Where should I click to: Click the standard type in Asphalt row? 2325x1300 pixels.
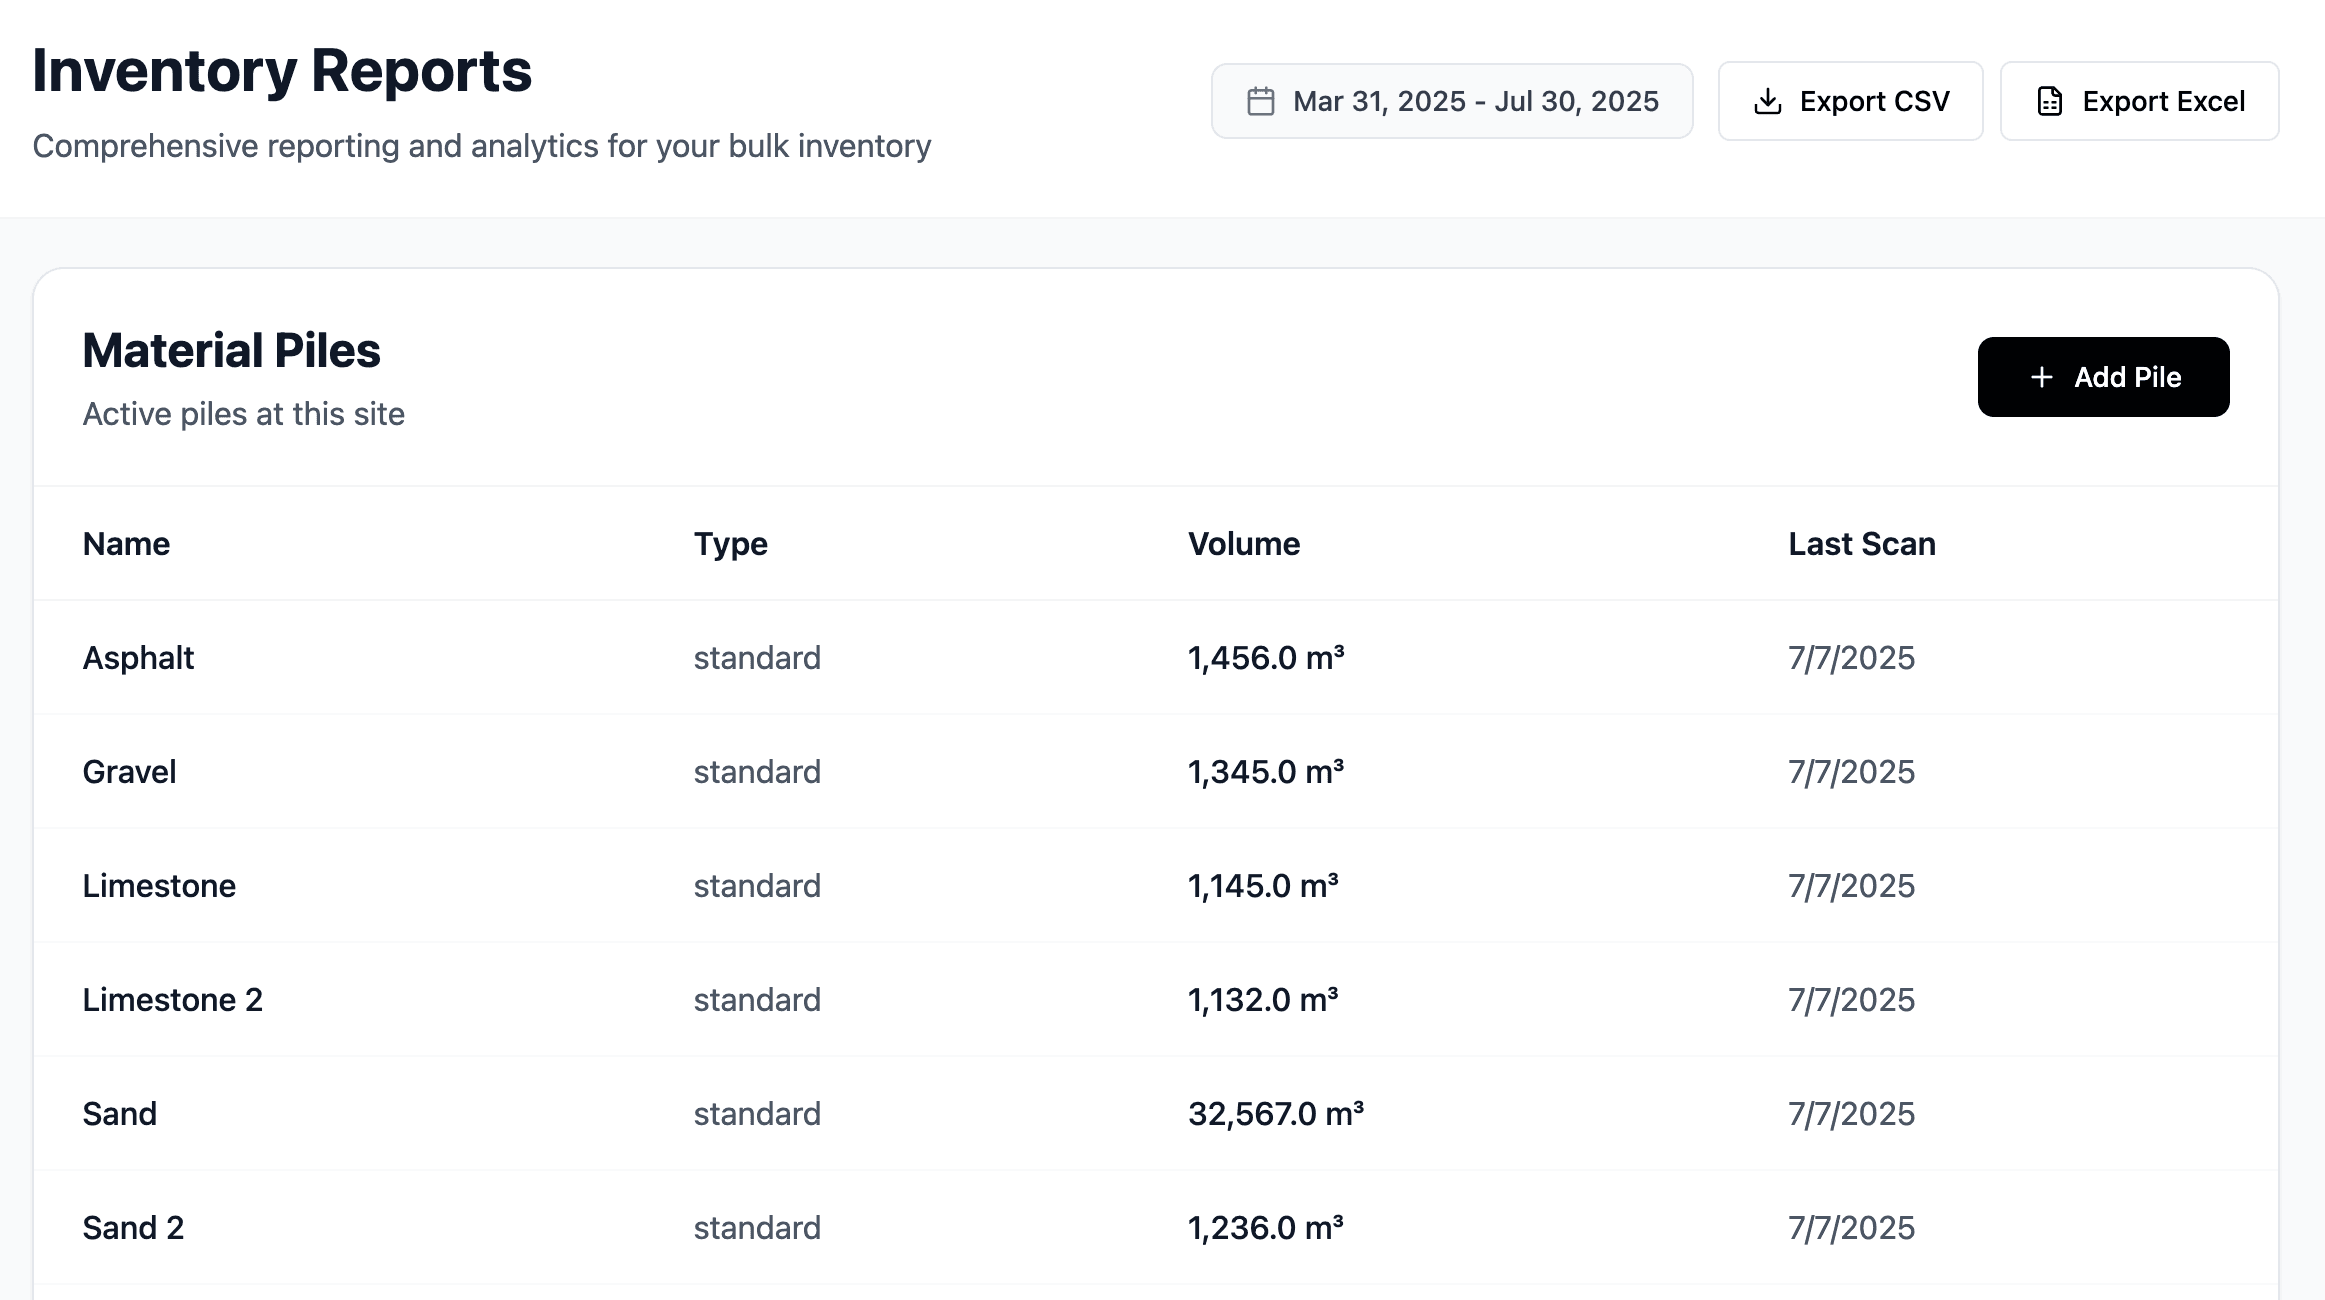(757, 657)
